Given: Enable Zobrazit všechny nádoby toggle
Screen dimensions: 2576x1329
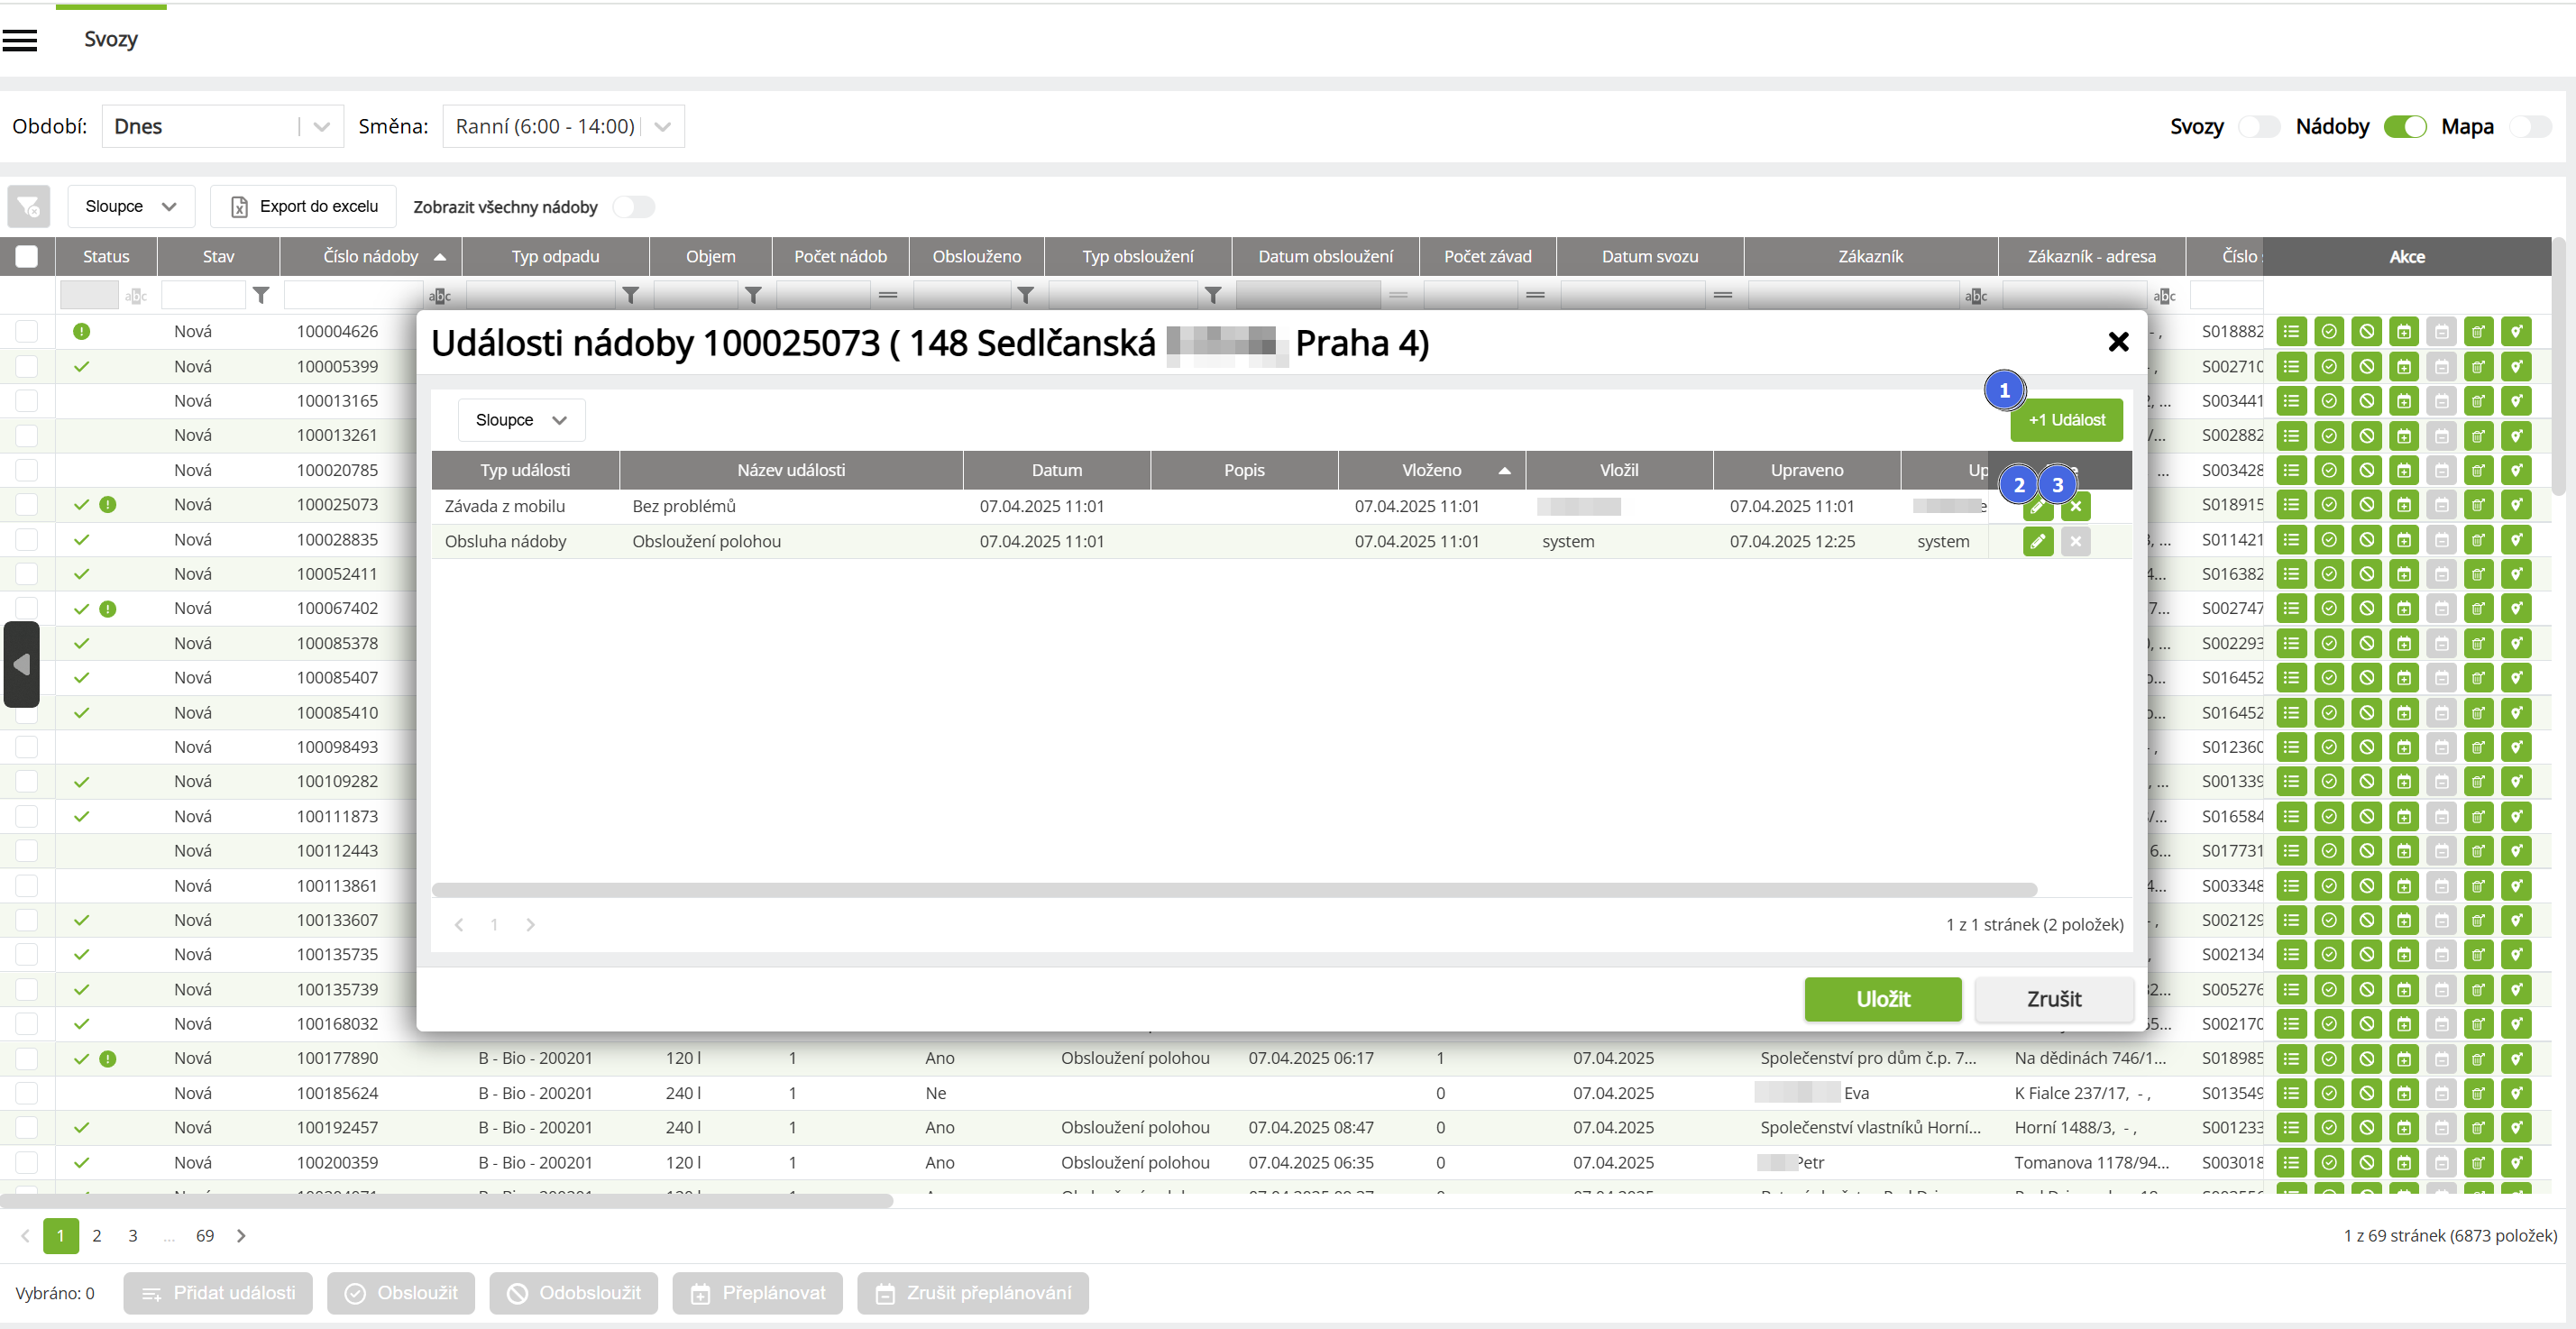Looking at the screenshot, I should [x=634, y=207].
